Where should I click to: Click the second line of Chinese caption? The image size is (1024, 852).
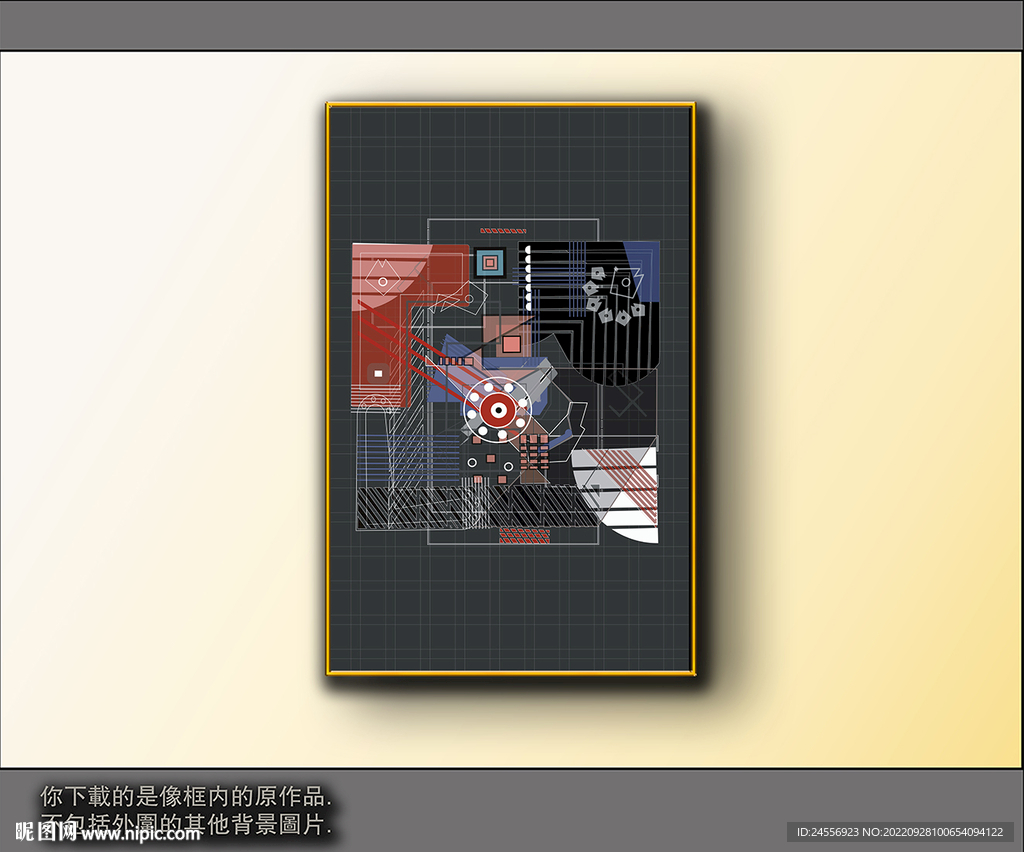185,825
